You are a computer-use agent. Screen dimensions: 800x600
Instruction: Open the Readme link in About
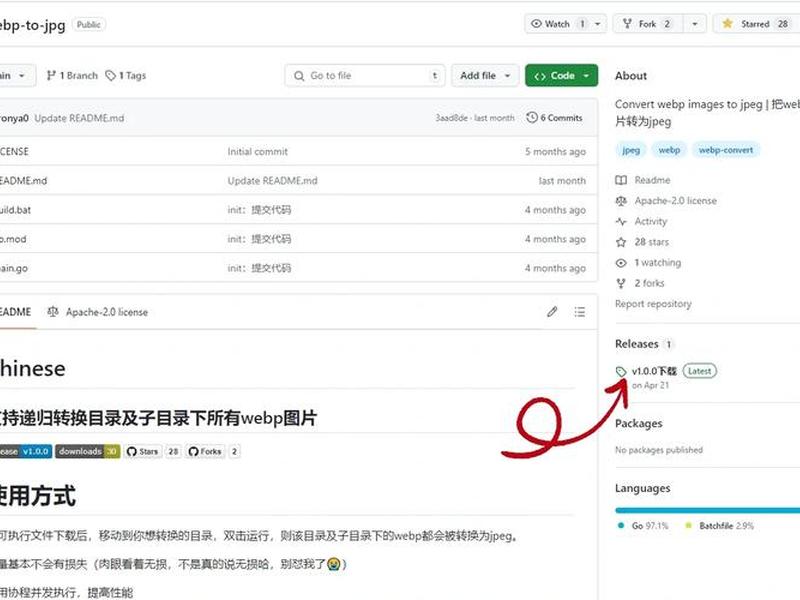coord(653,180)
